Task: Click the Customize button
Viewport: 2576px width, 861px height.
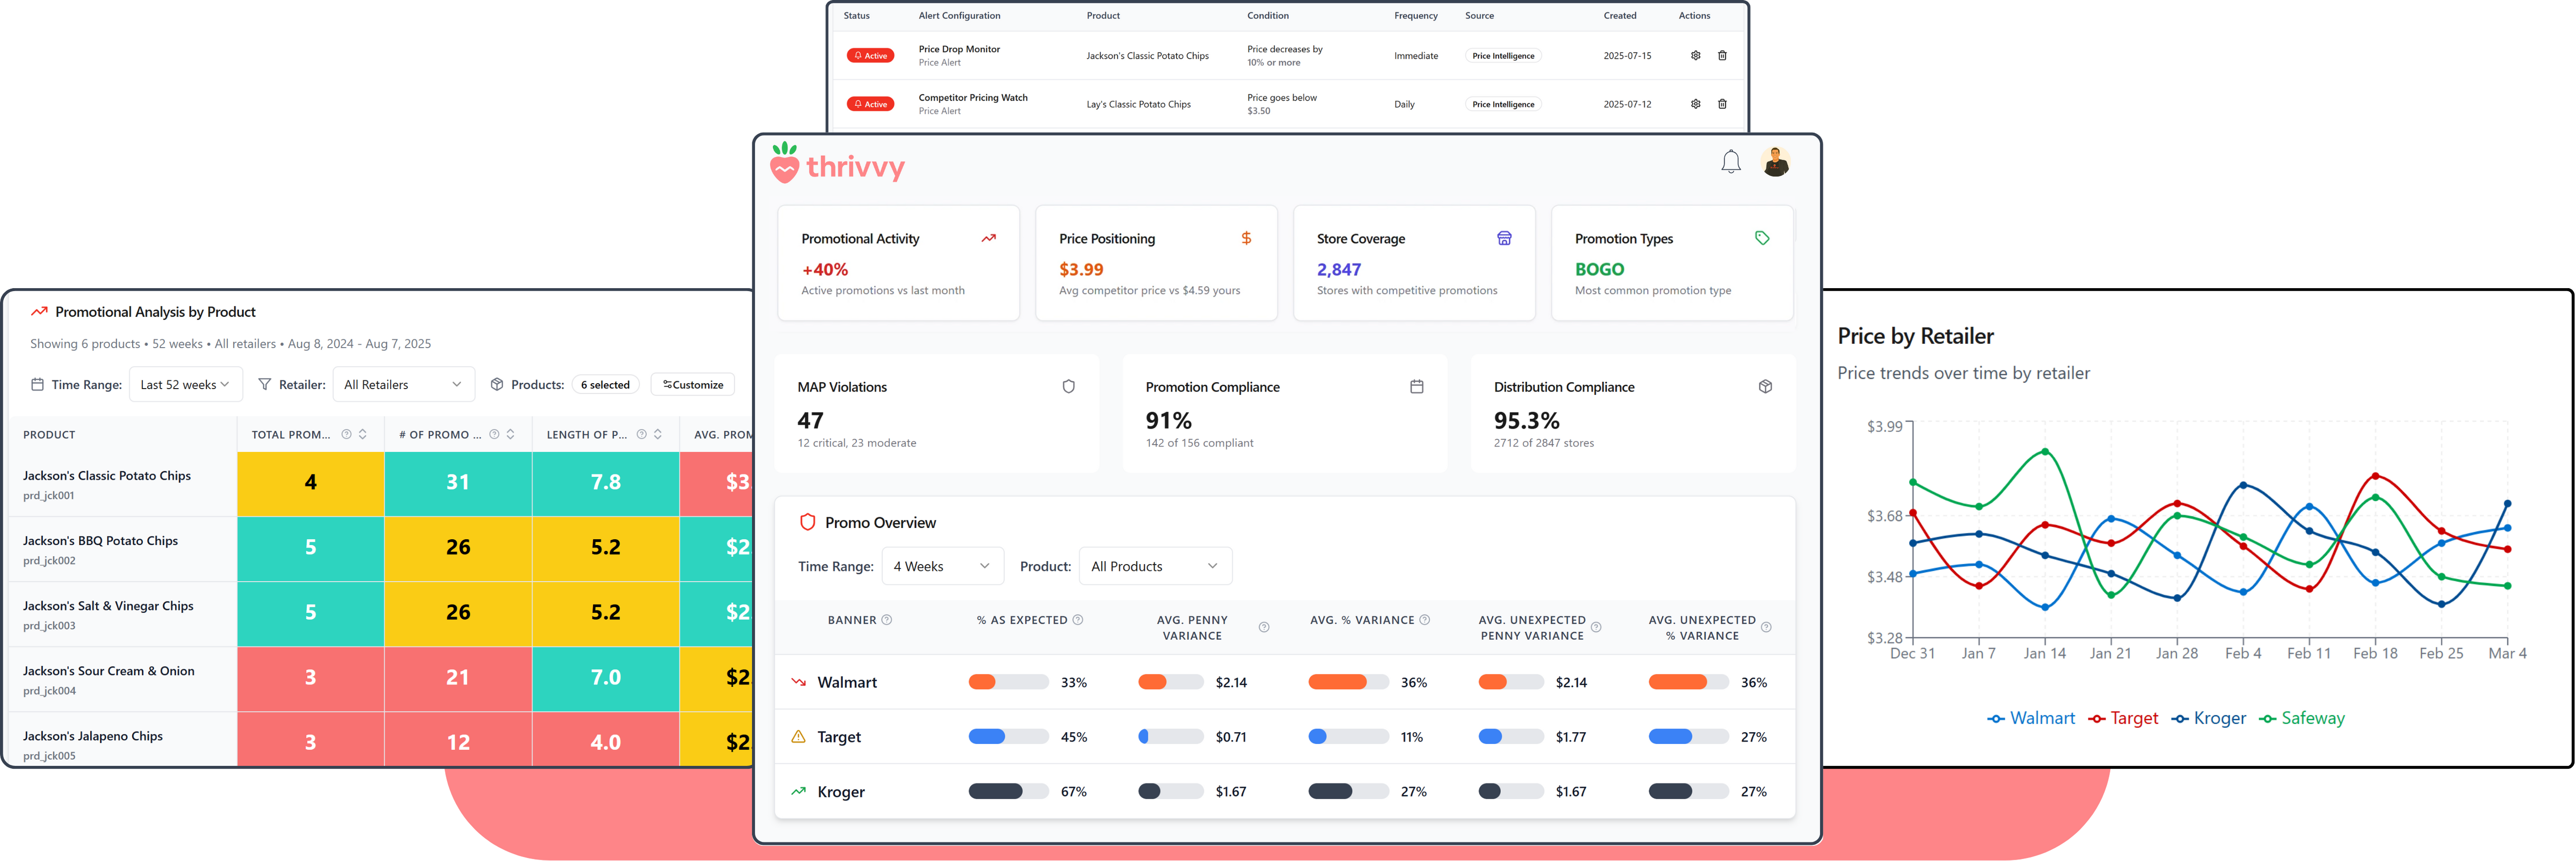Action: [692, 384]
